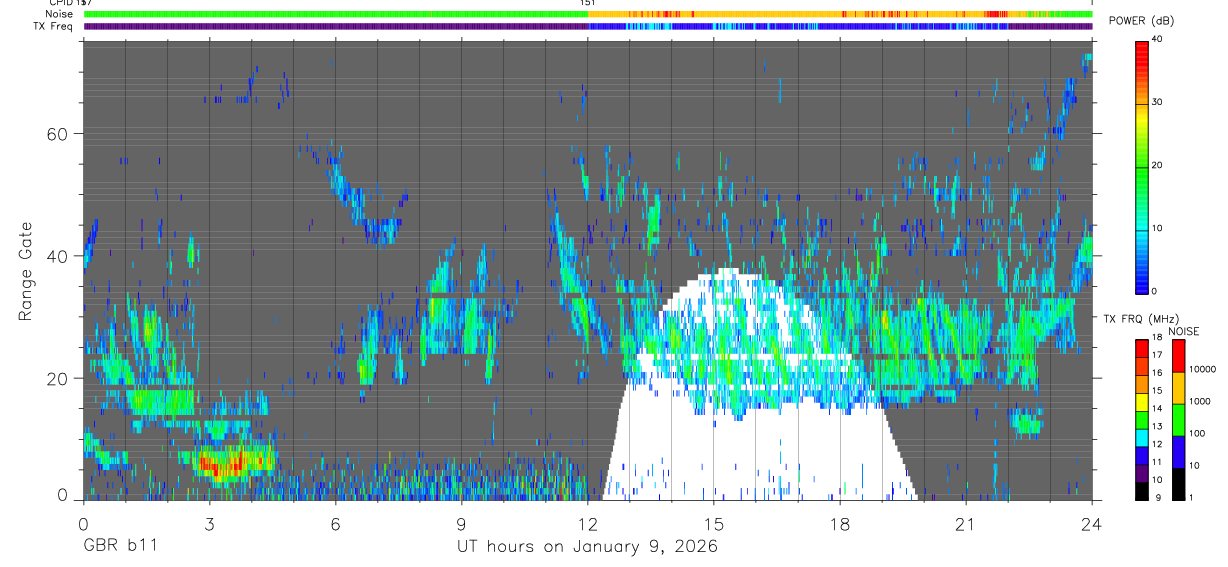Click the '10000' label on the NOISE legend
This screenshot has width=1228, height=567.
tap(1201, 369)
